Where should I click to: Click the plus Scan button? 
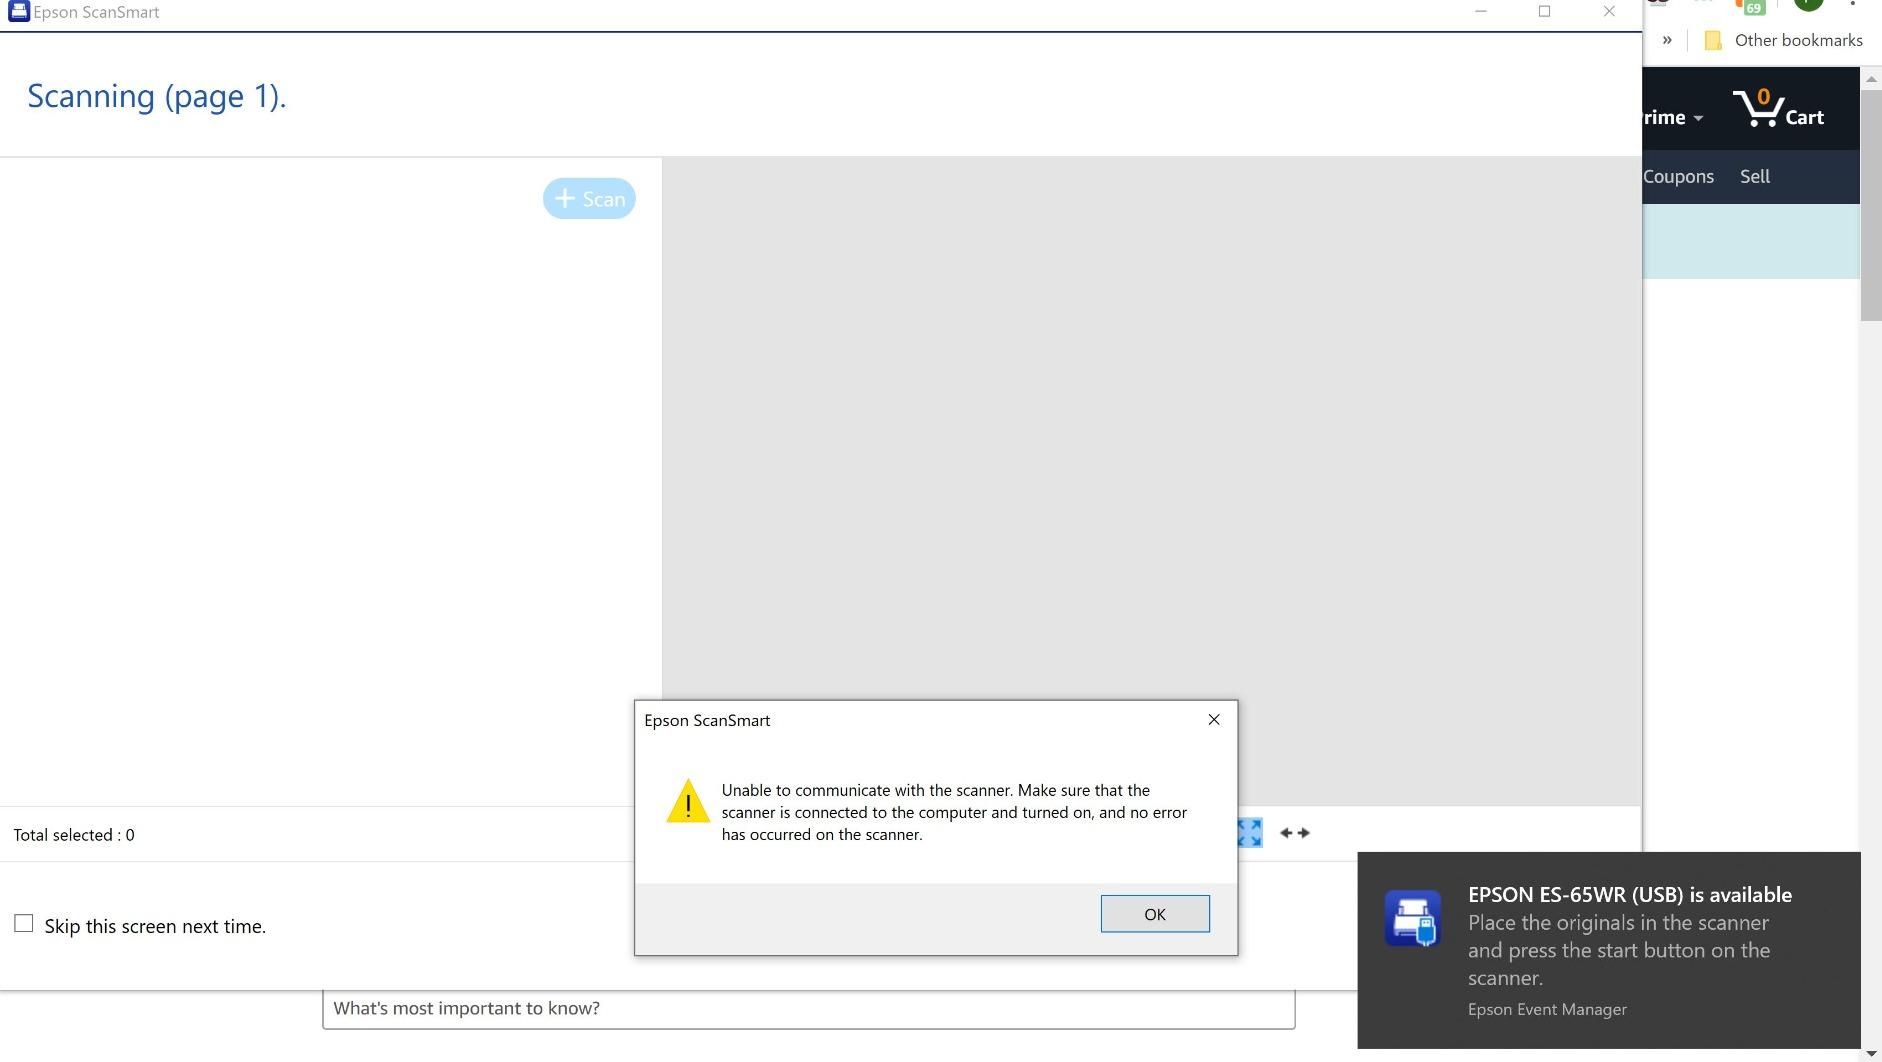coord(589,199)
